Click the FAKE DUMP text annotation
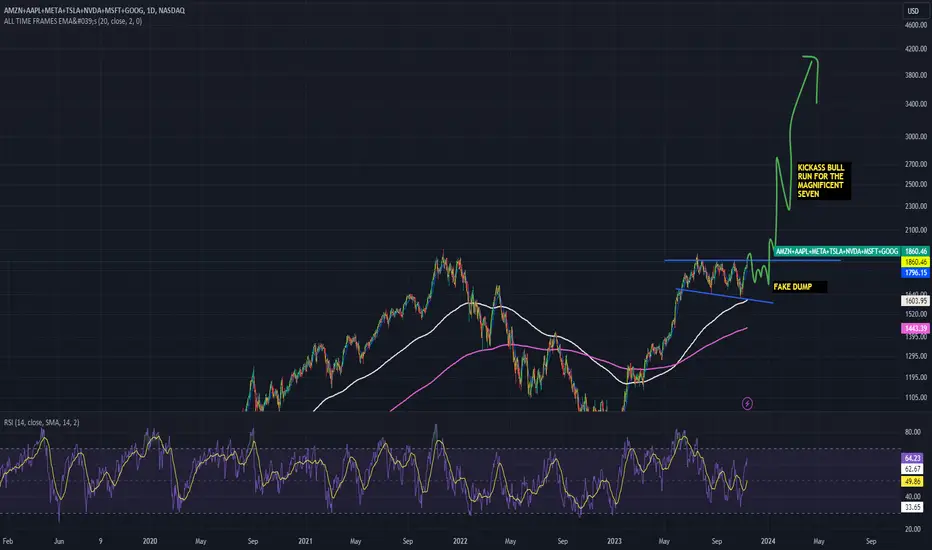The height and width of the screenshot is (550, 932). coord(799,287)
